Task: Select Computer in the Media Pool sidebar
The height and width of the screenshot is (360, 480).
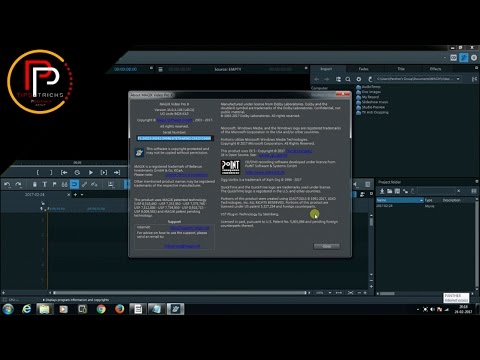Action: pos(319,88)
